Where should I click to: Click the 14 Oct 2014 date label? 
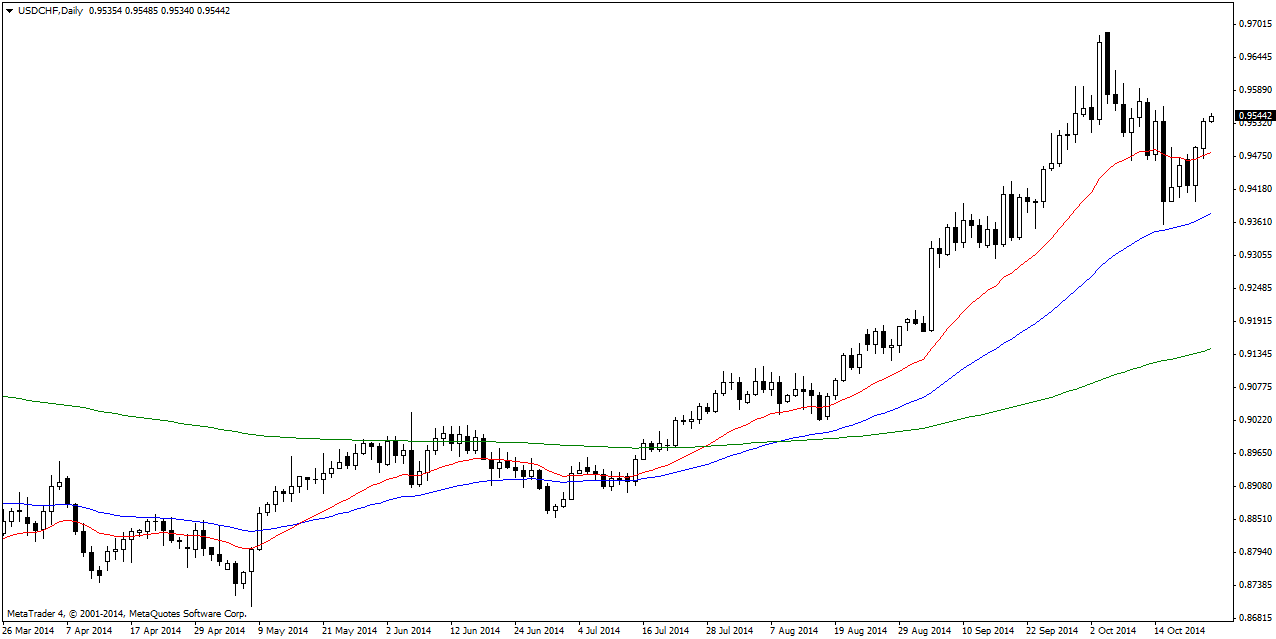[x=1180, y=631]
